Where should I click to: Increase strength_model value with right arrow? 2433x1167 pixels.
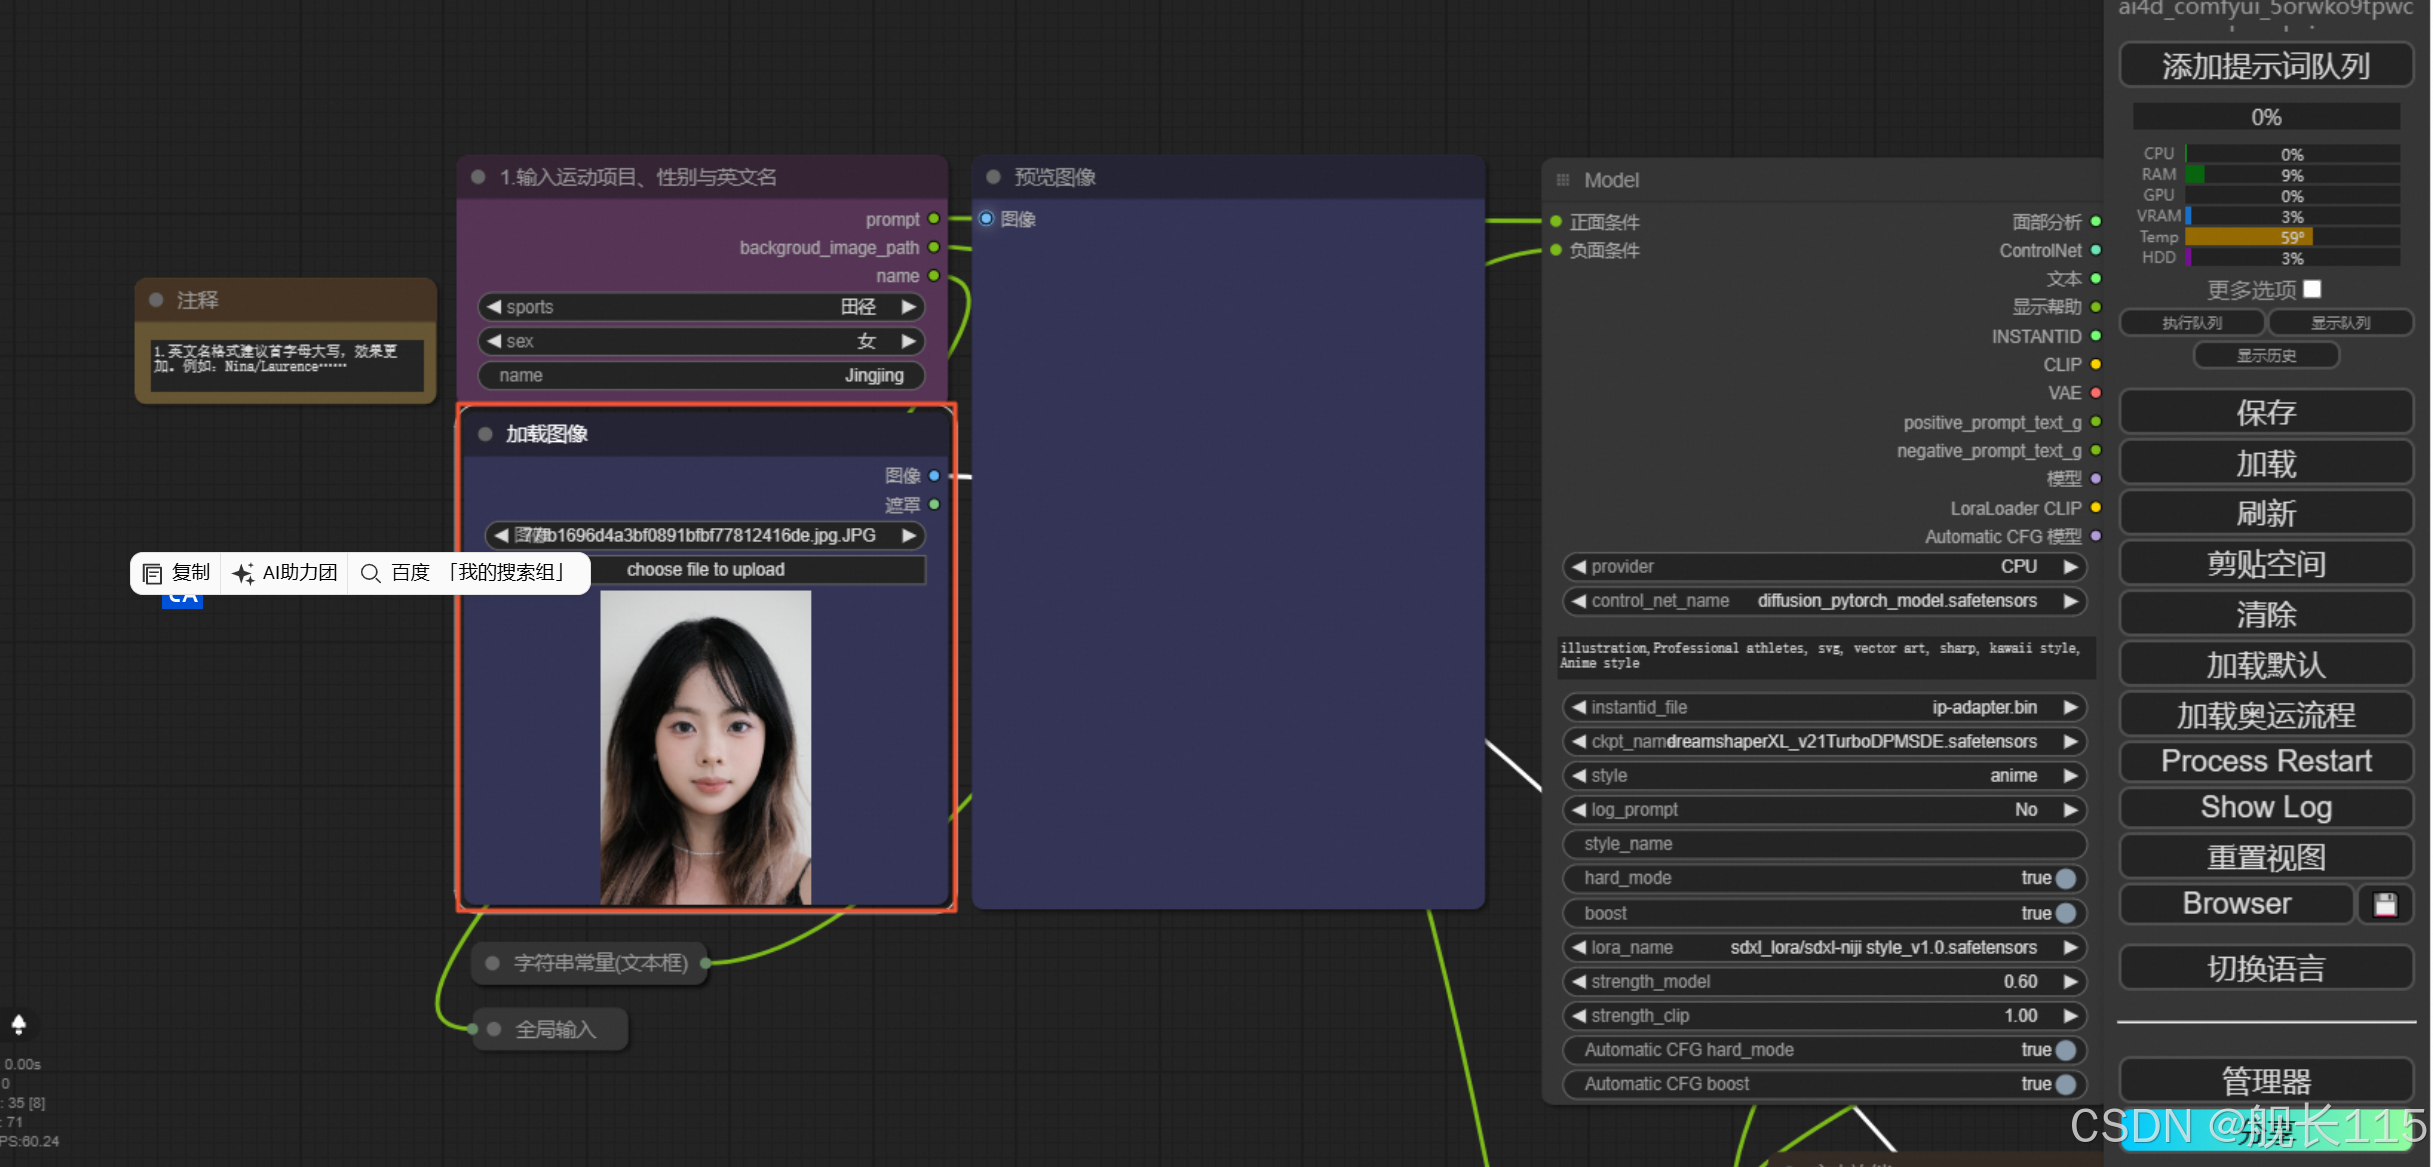[x=2070, y=982]
